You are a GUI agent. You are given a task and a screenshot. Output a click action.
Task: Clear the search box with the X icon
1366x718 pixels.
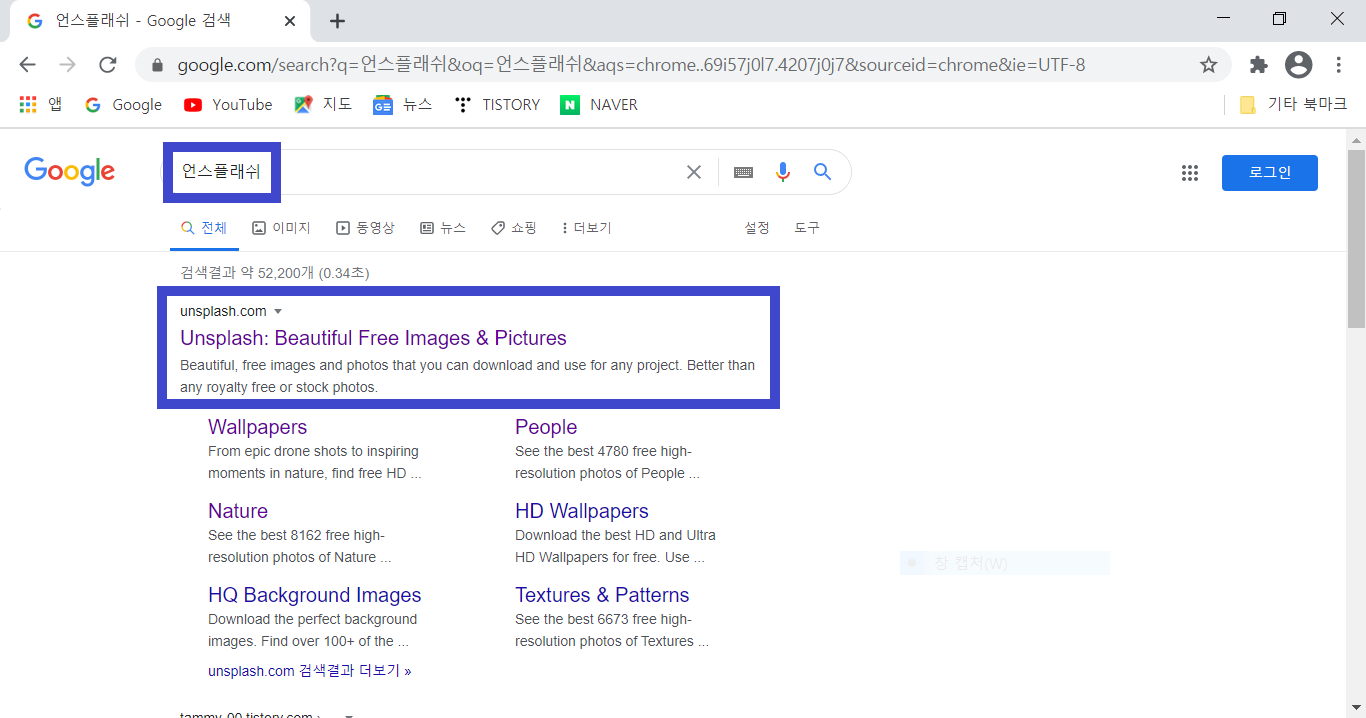point(694,172)
